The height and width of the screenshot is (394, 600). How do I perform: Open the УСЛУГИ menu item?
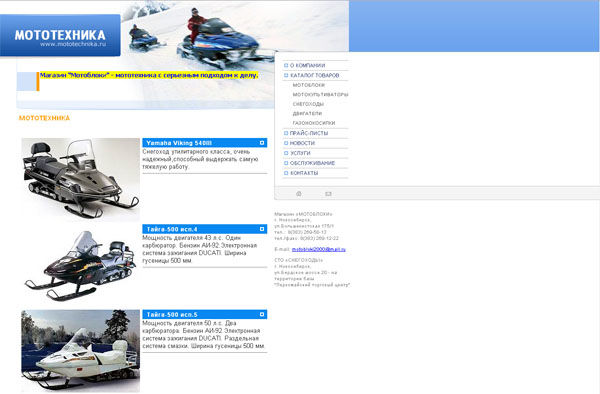(x=300, y=153)
